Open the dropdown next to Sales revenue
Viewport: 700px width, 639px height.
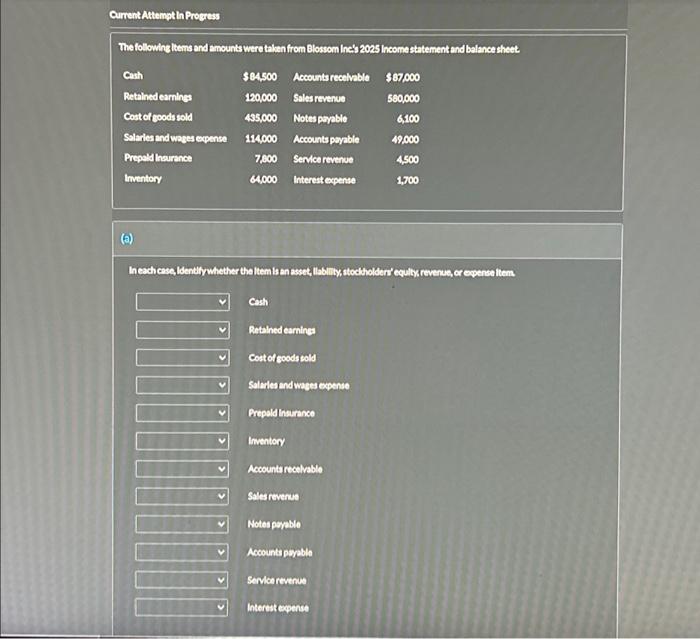tap(182, 496)
